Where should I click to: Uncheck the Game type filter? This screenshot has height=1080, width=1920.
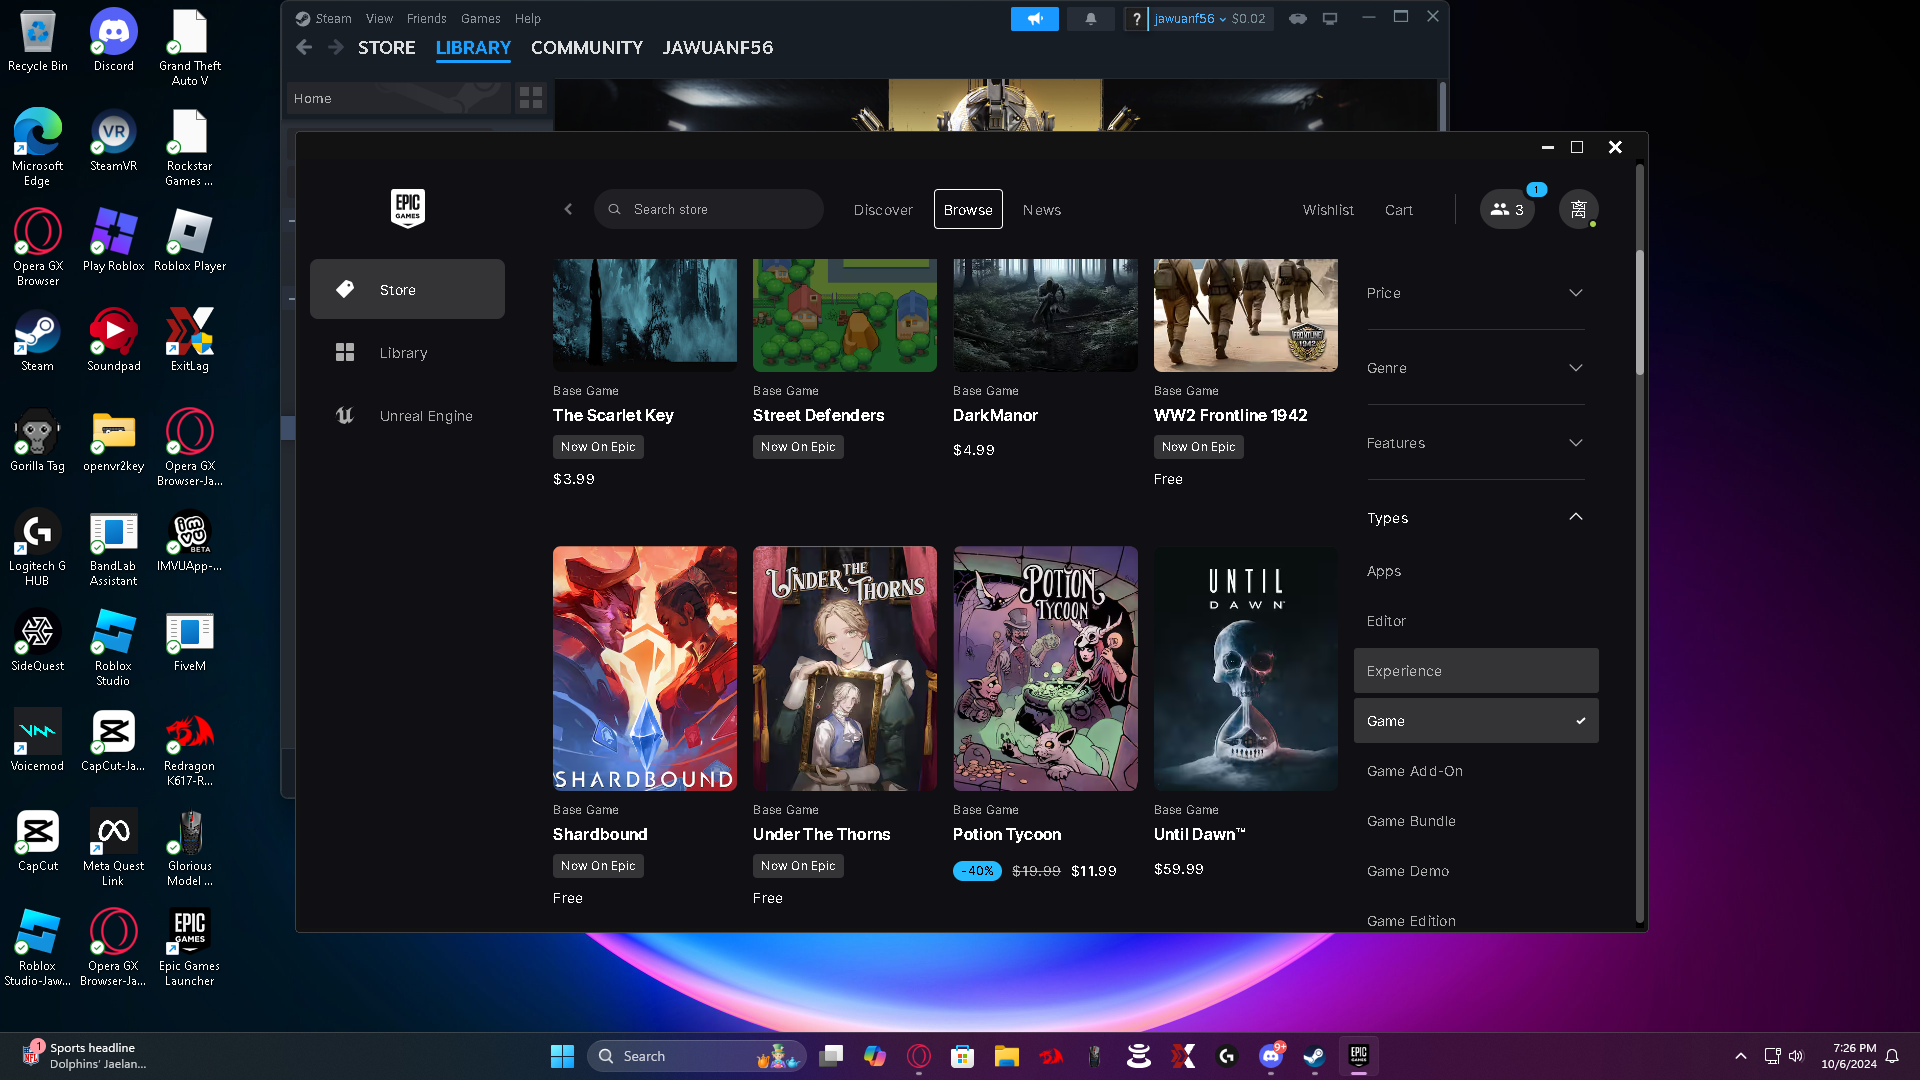coord(1475,721)
